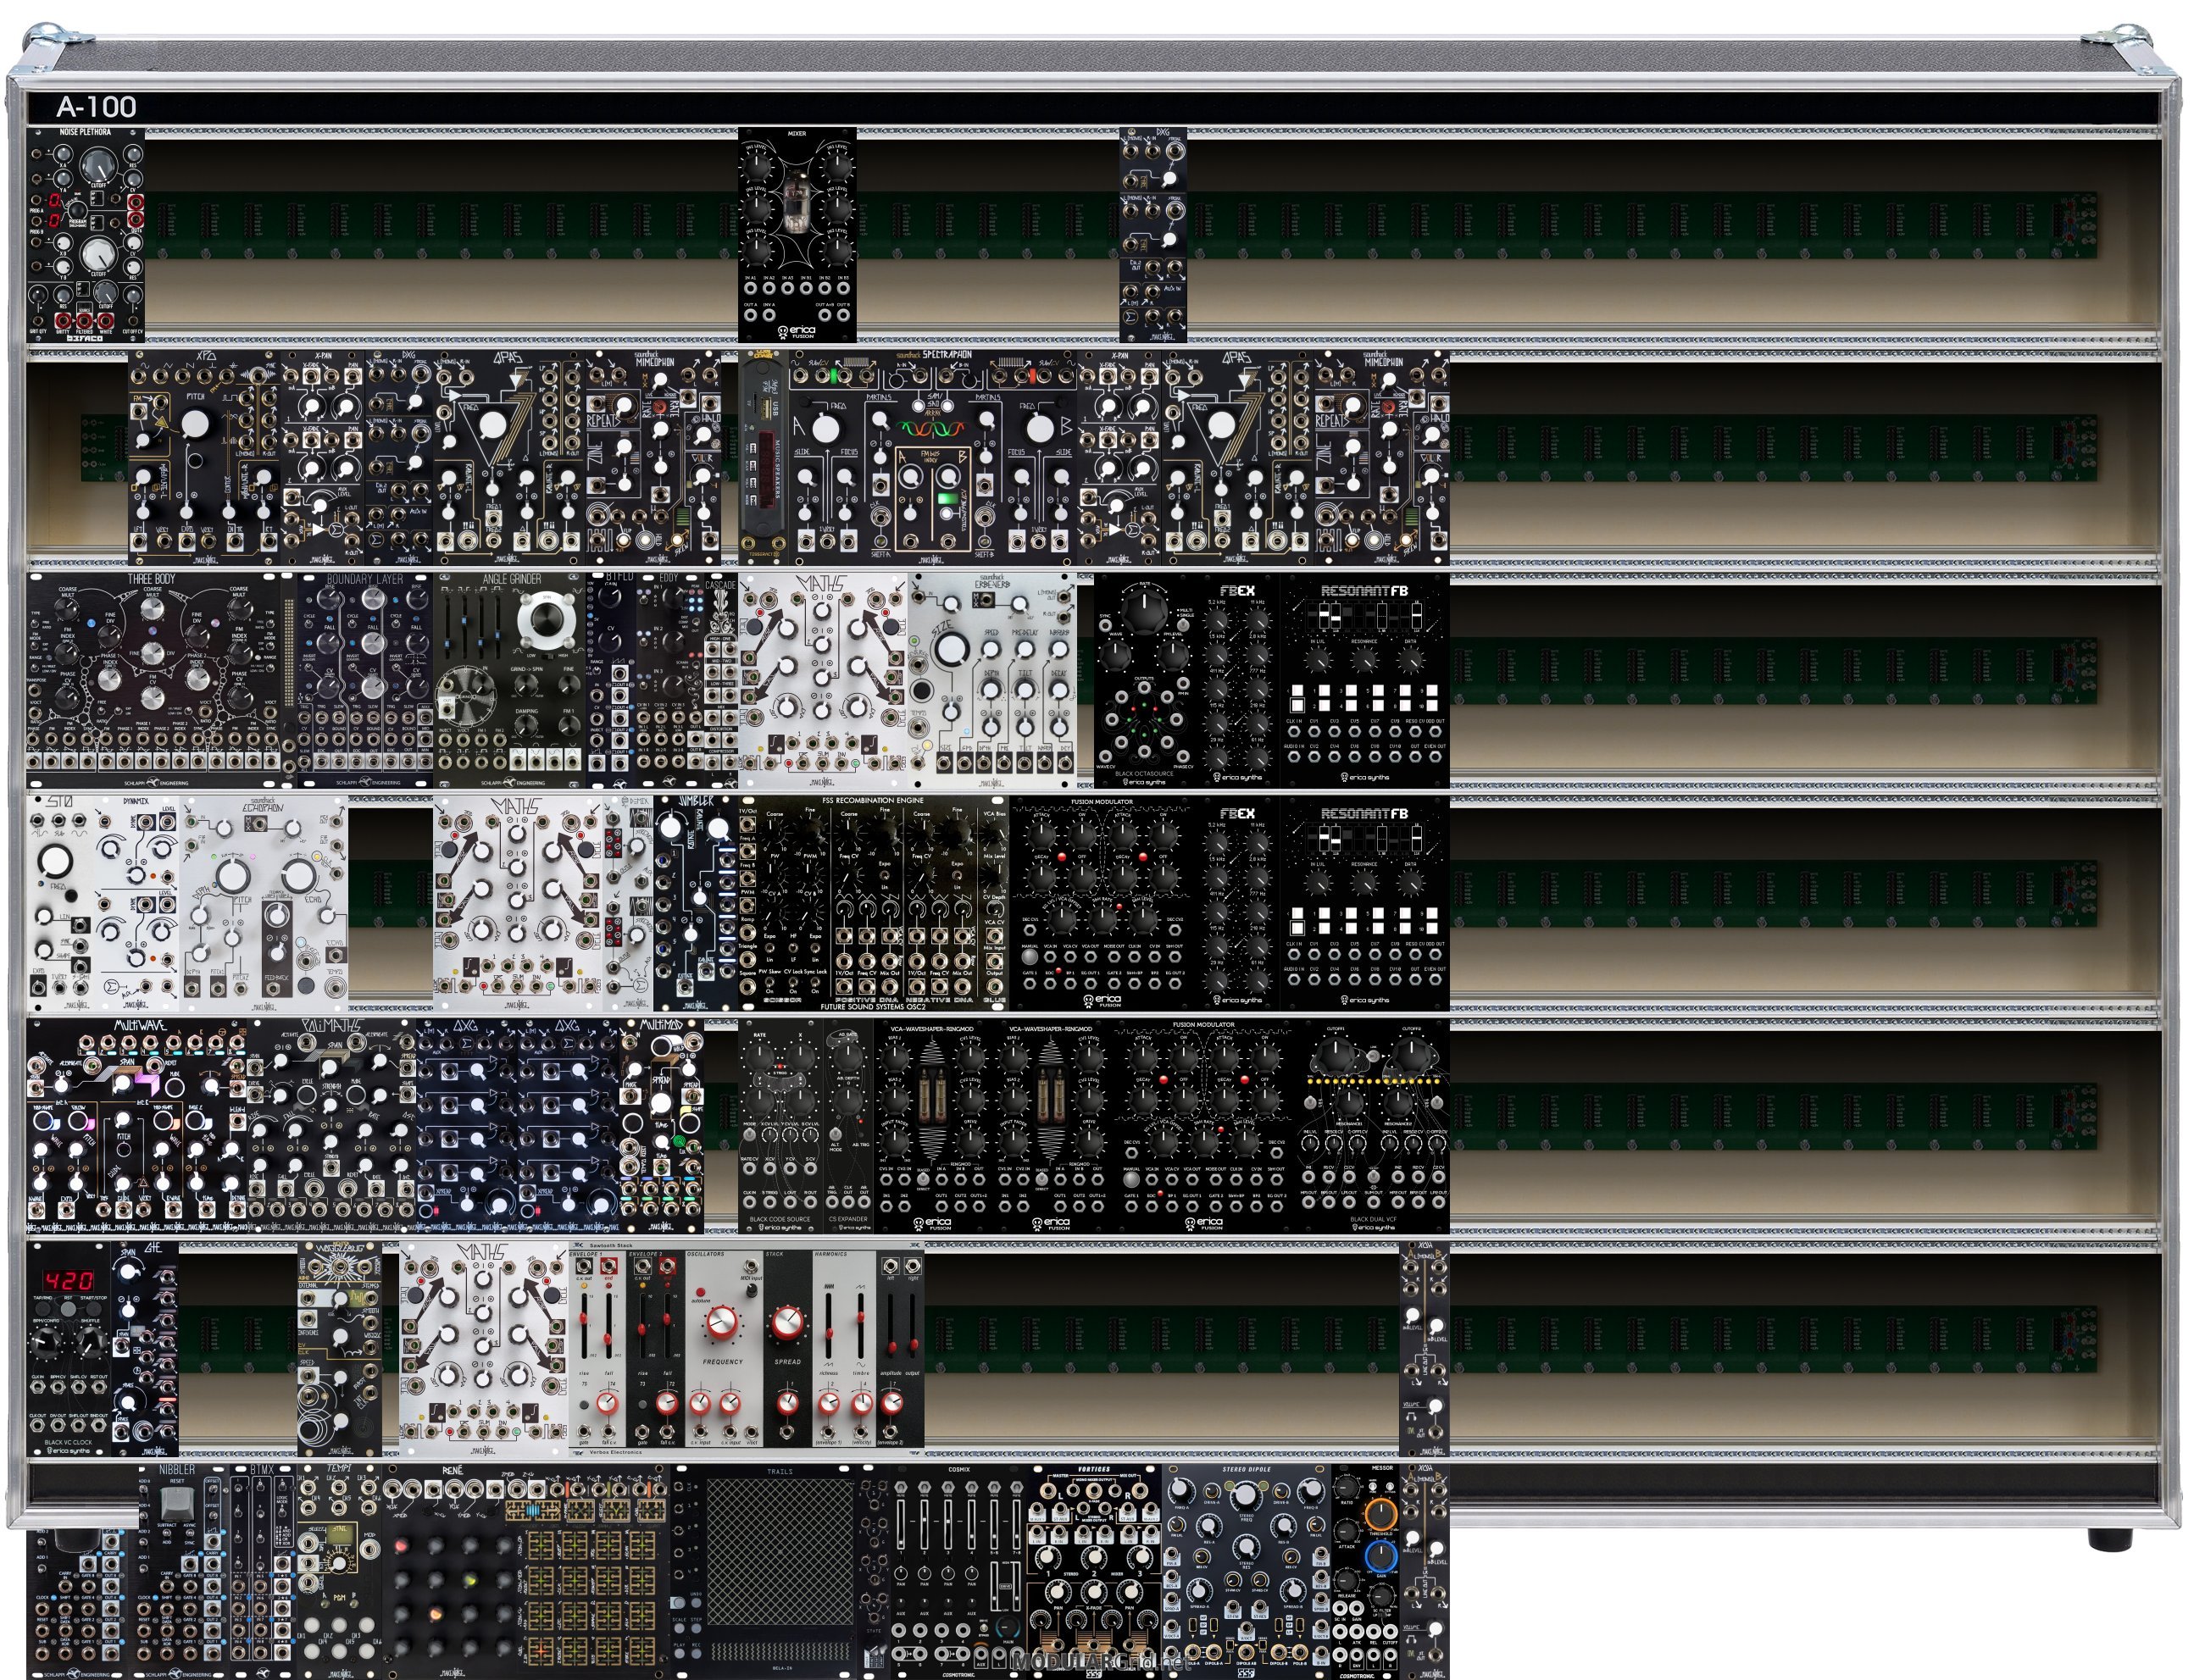Click the A-100 case label
This screenshot has height=1680, width=2205.
(97, 107)
